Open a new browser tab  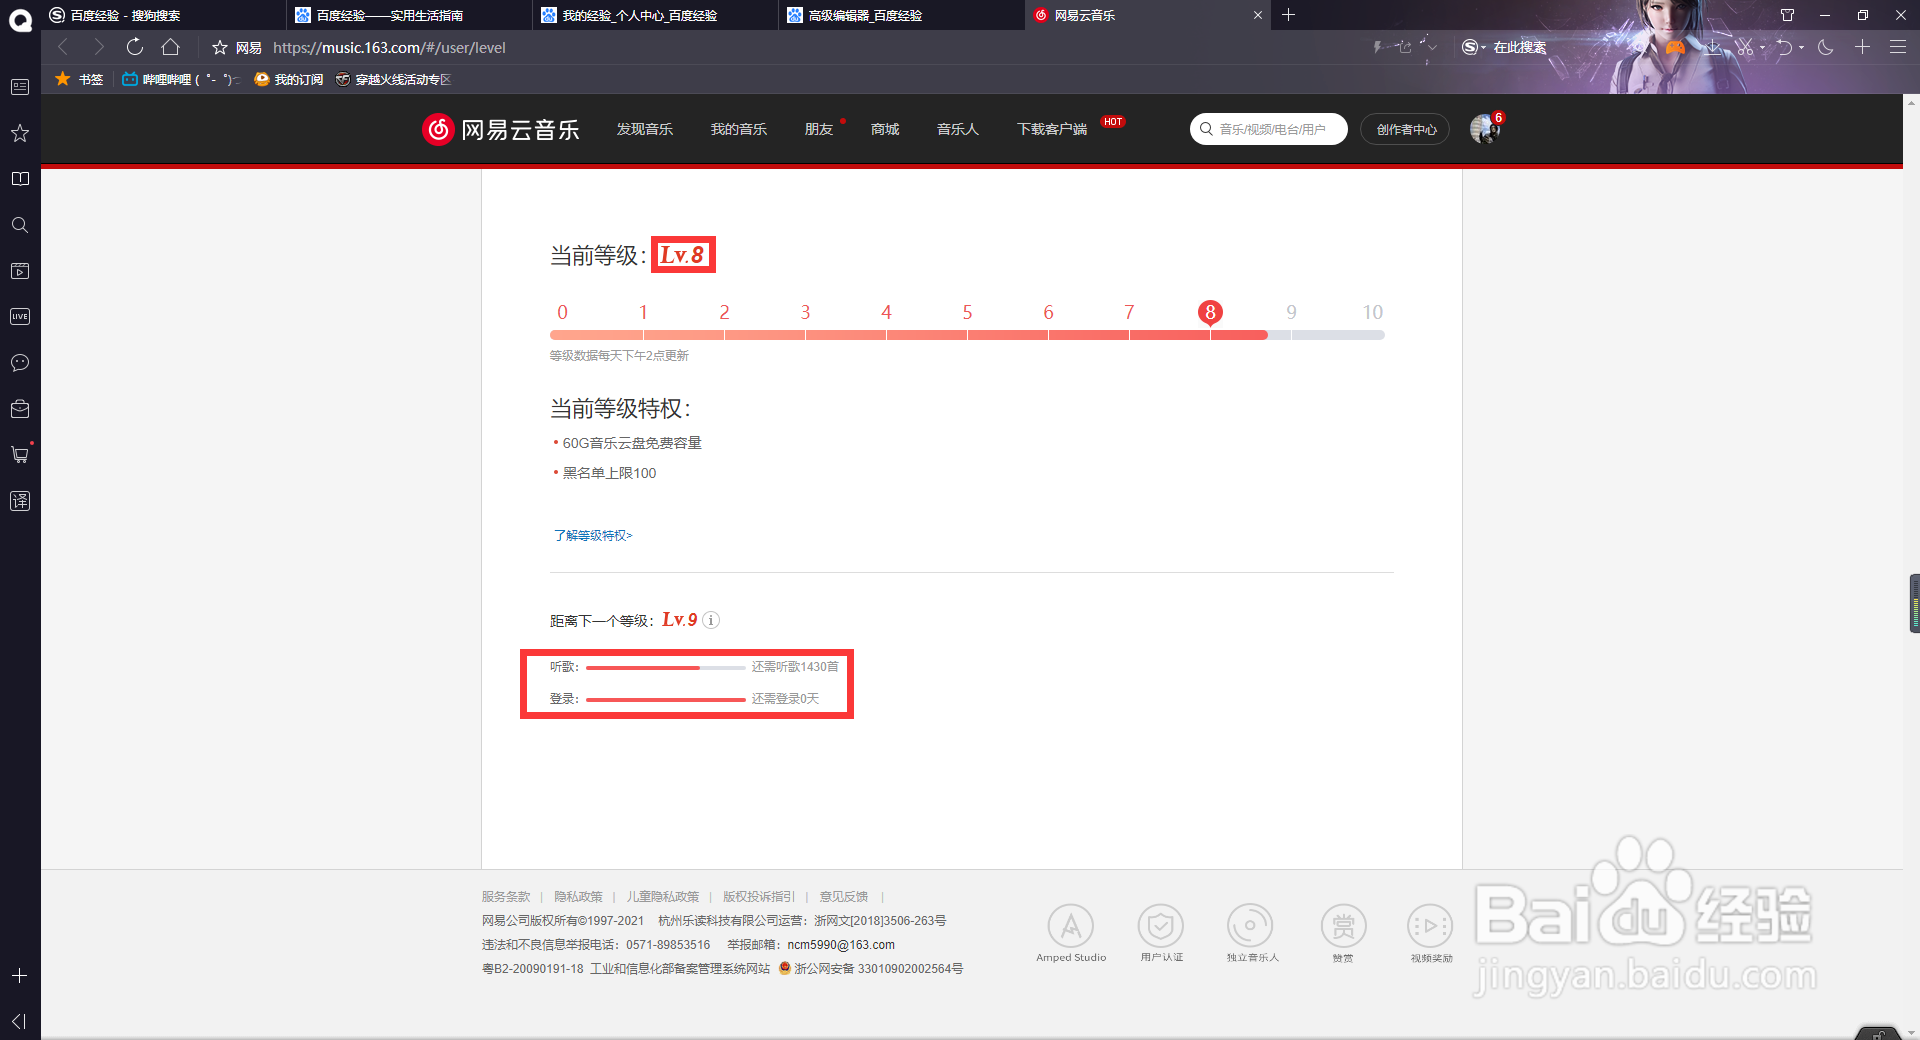(x=1288, y=15)
